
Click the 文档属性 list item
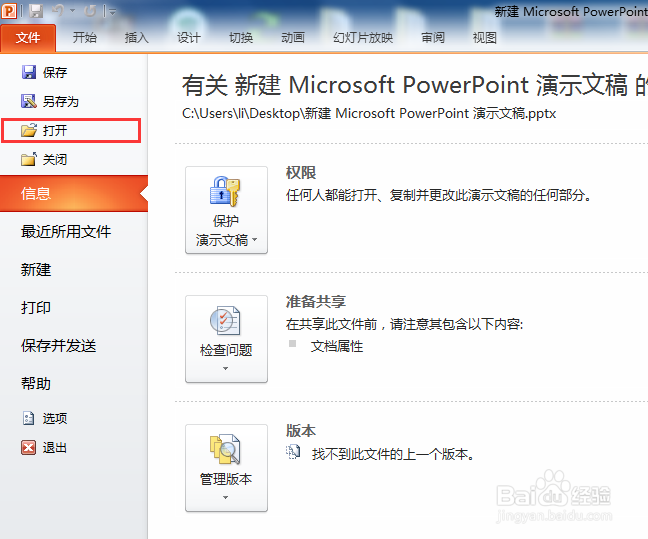pos(337,346)
